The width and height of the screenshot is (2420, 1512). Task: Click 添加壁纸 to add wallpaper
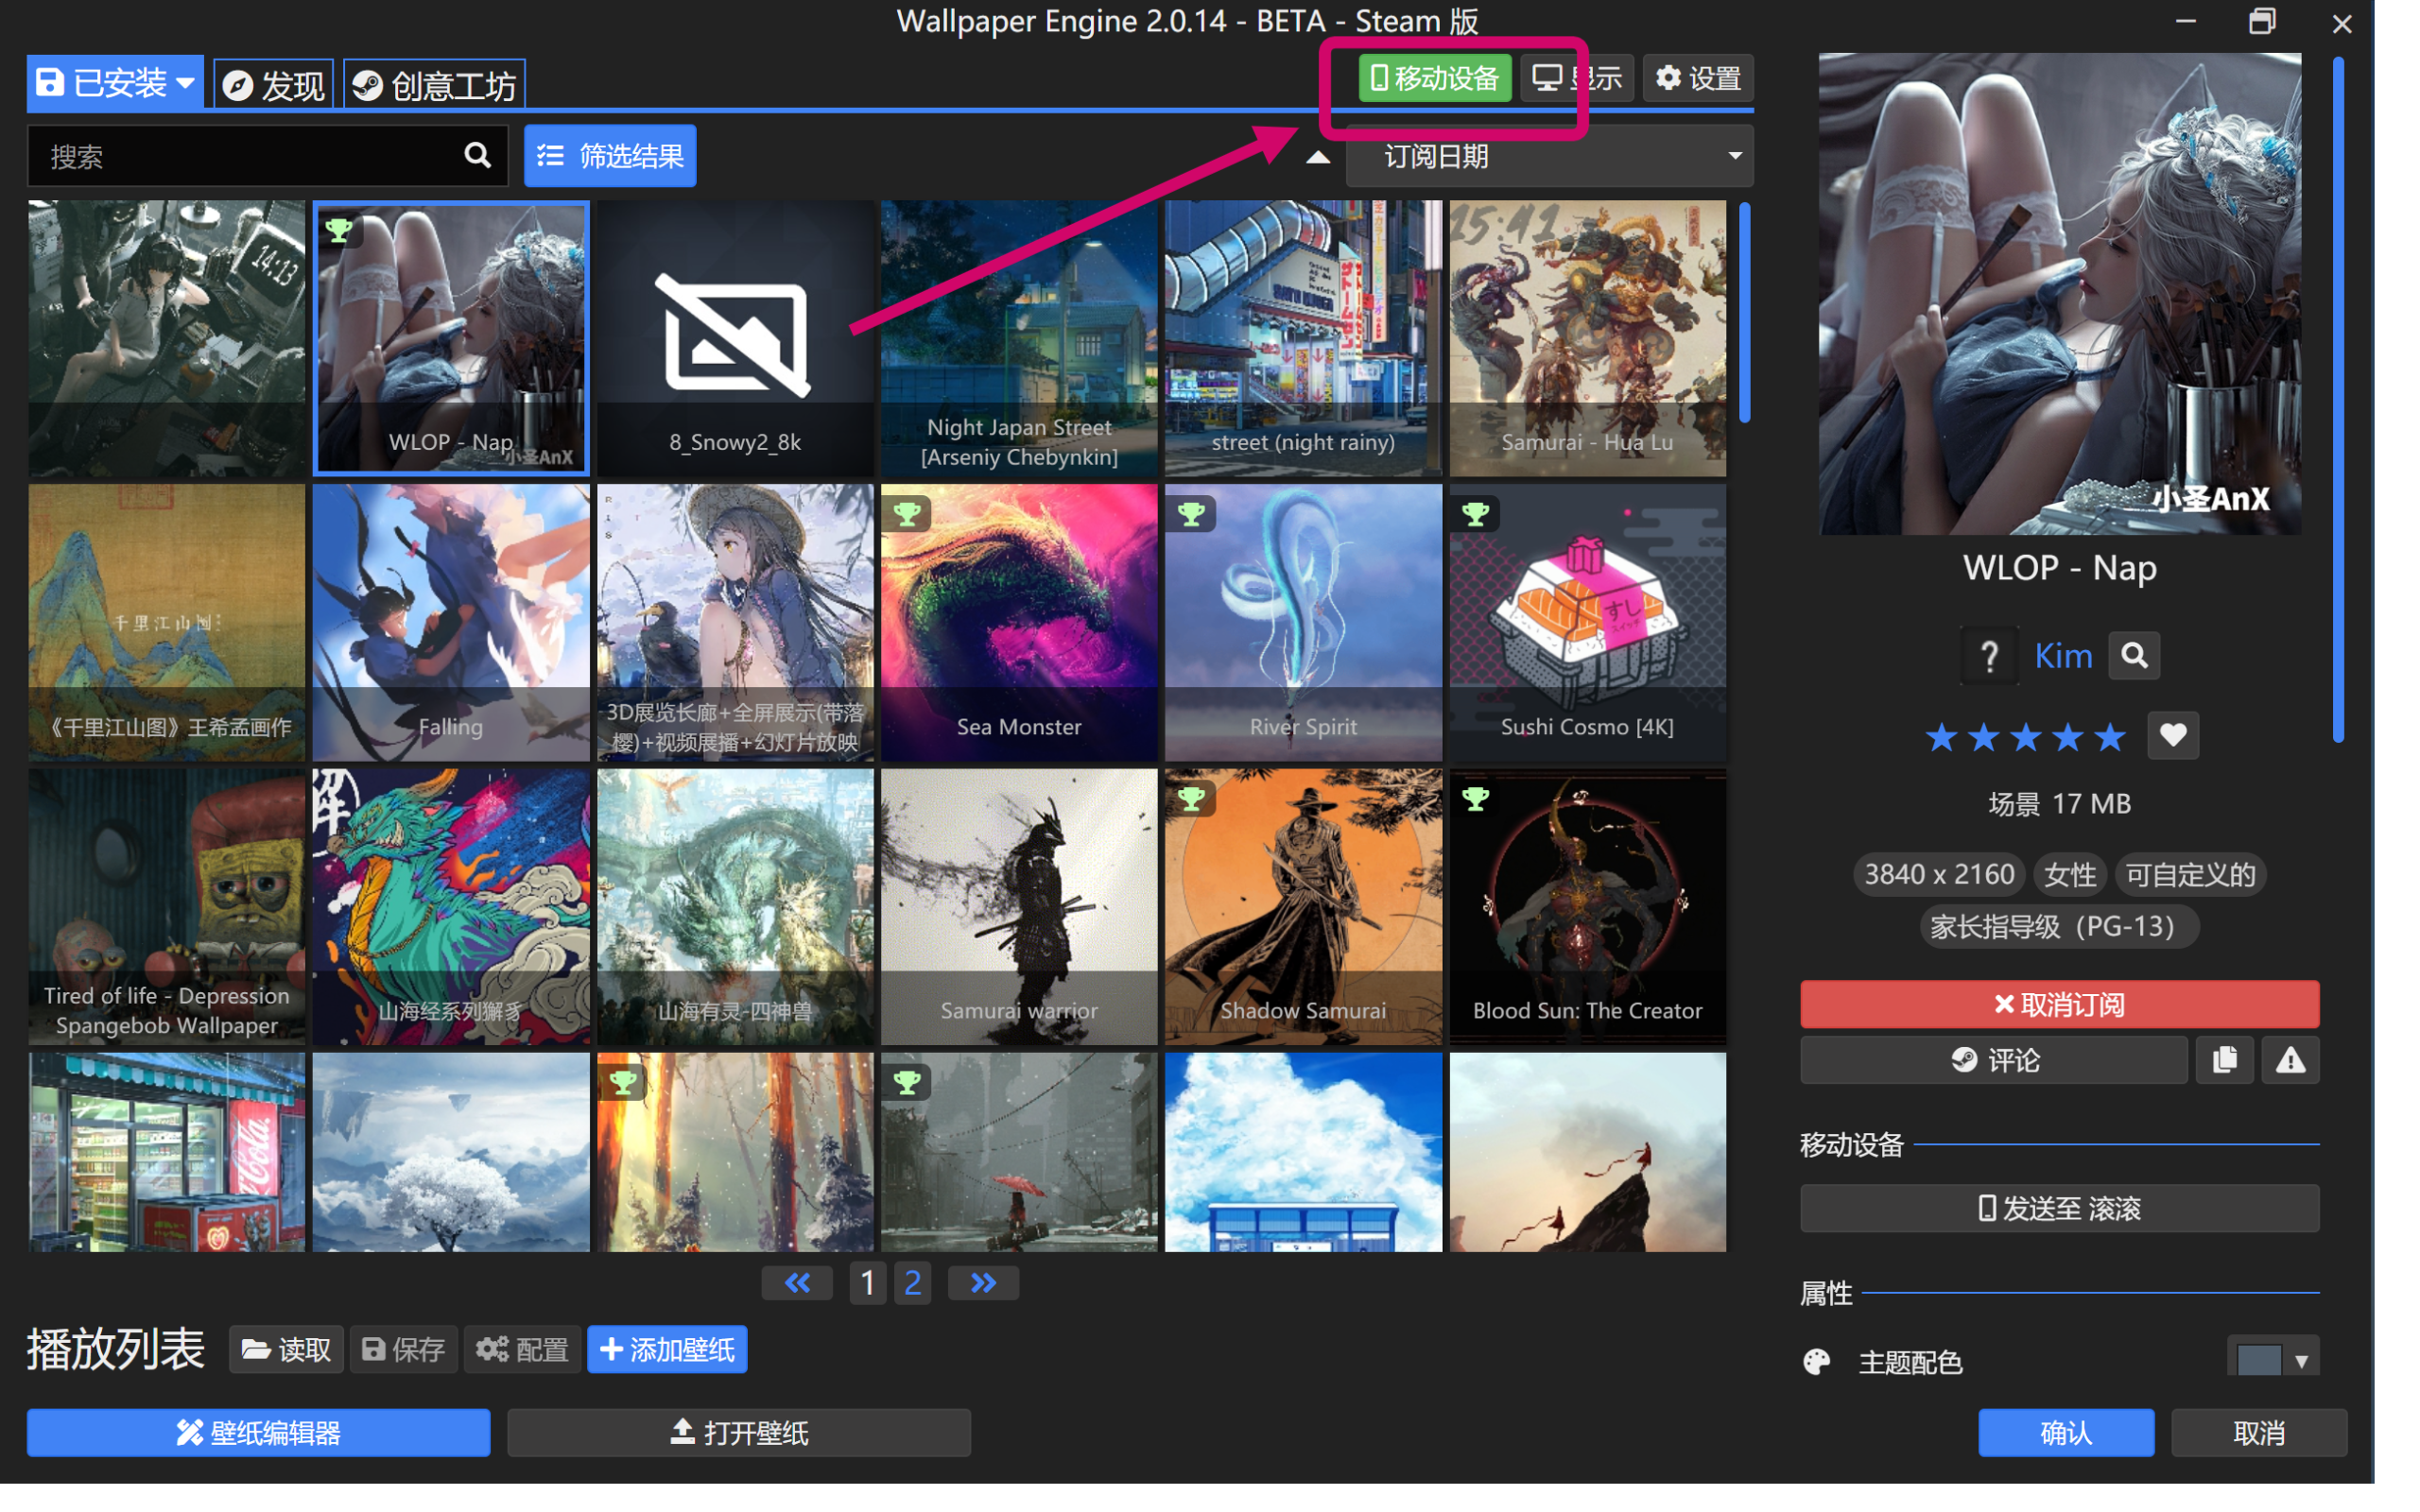click(x=667, y=1350)
